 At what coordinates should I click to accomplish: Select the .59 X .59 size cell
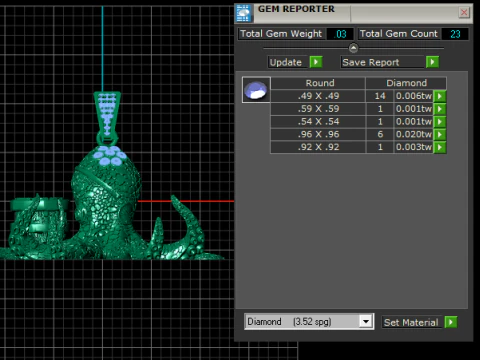[318, 109]
